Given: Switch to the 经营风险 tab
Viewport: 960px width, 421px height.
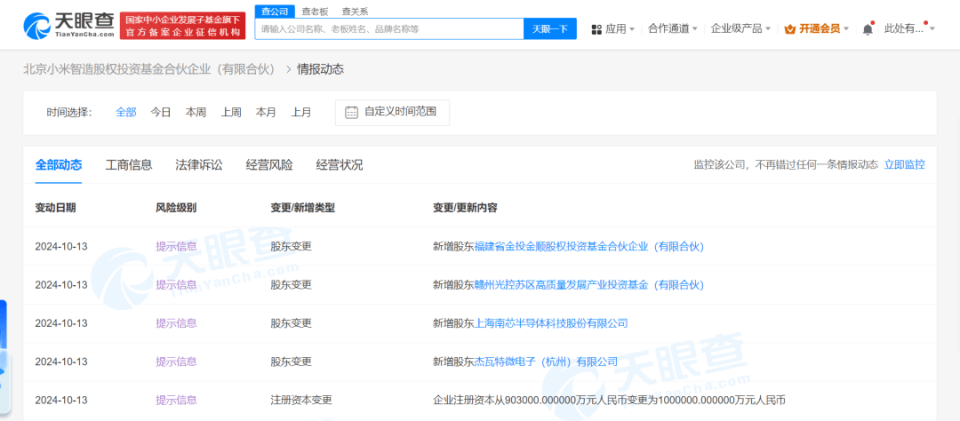Looking at the screenshot, I should (x=269, y=165).
